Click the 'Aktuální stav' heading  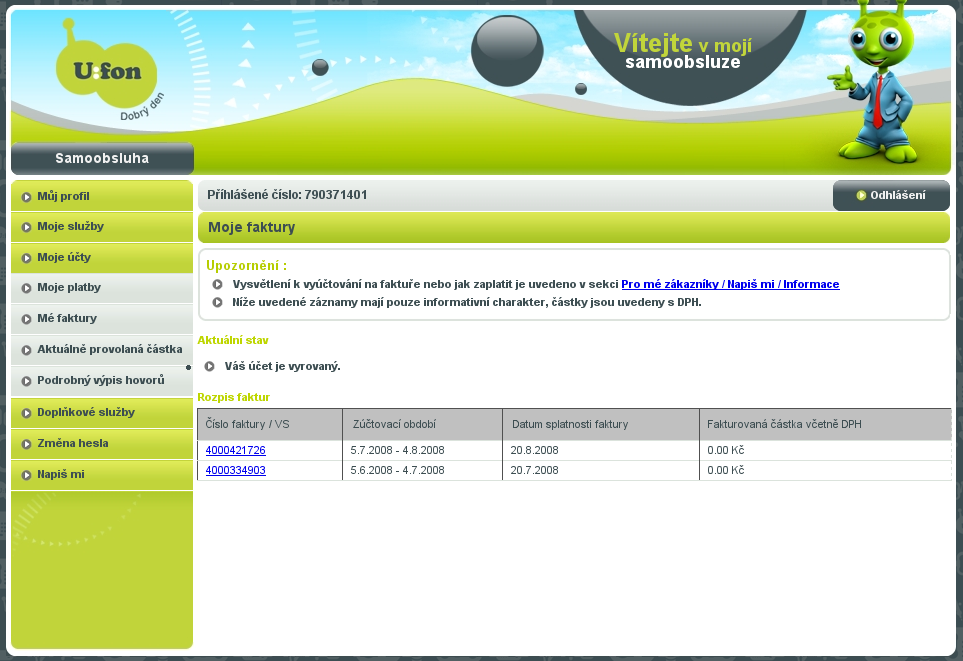pyautogui.click(x=233, y=340)
